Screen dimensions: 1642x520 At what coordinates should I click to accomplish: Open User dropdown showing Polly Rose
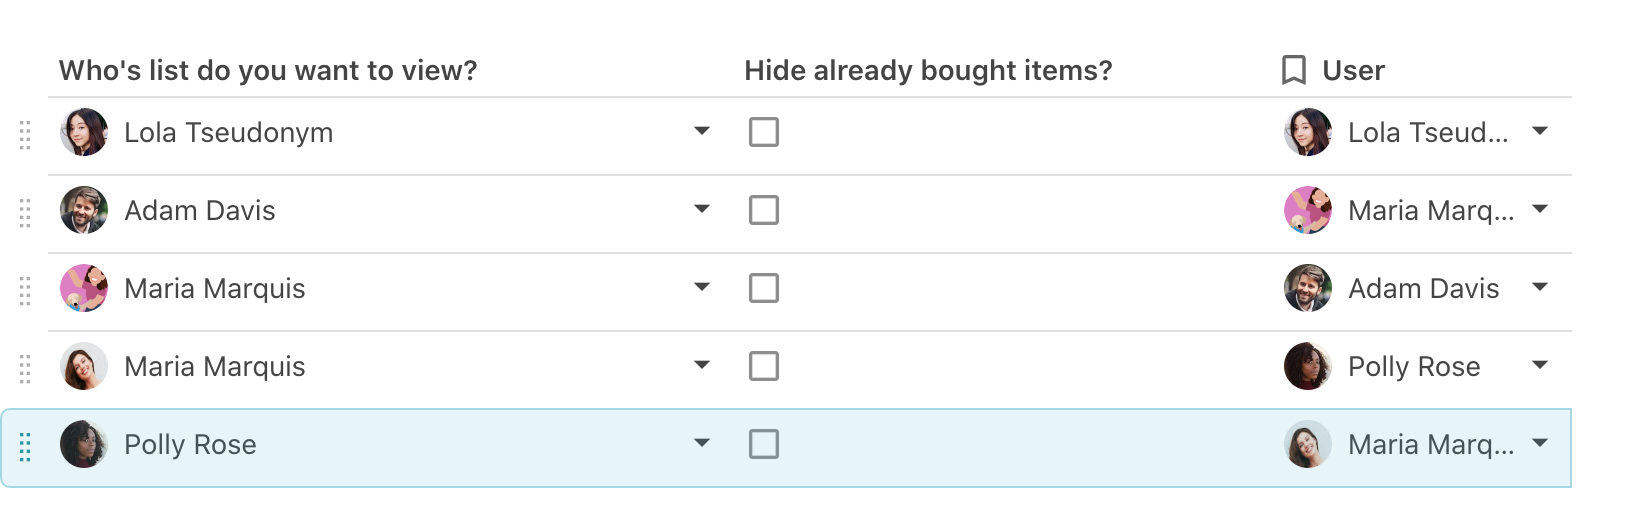tap(1540, 365)
